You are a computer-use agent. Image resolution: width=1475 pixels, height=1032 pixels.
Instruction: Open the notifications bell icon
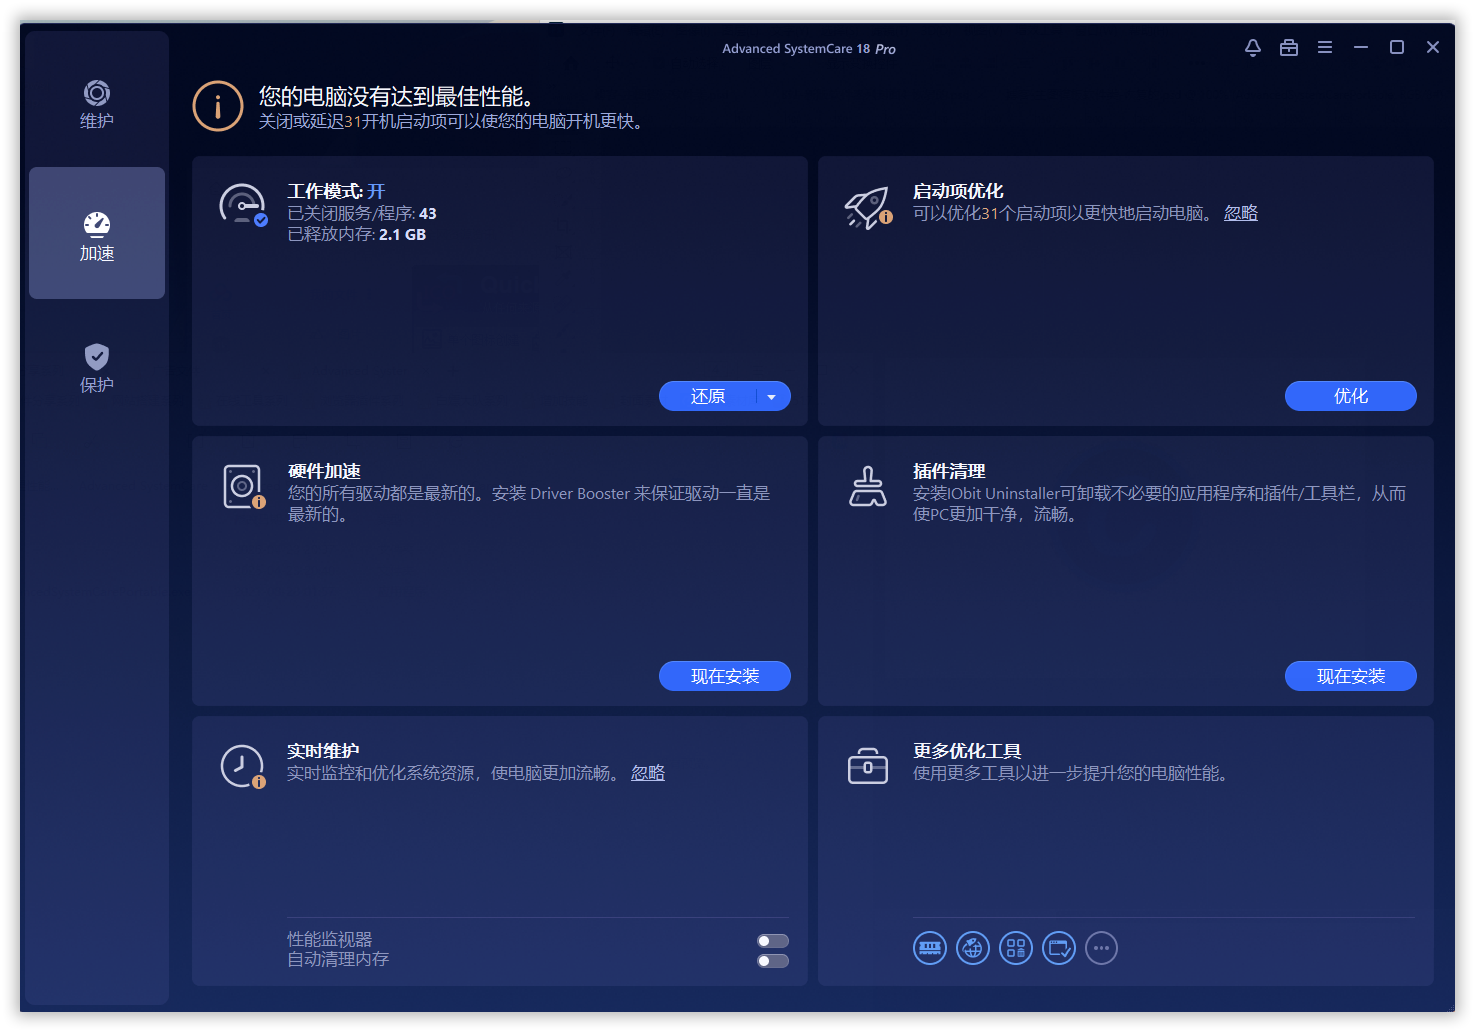(1253, 48)
